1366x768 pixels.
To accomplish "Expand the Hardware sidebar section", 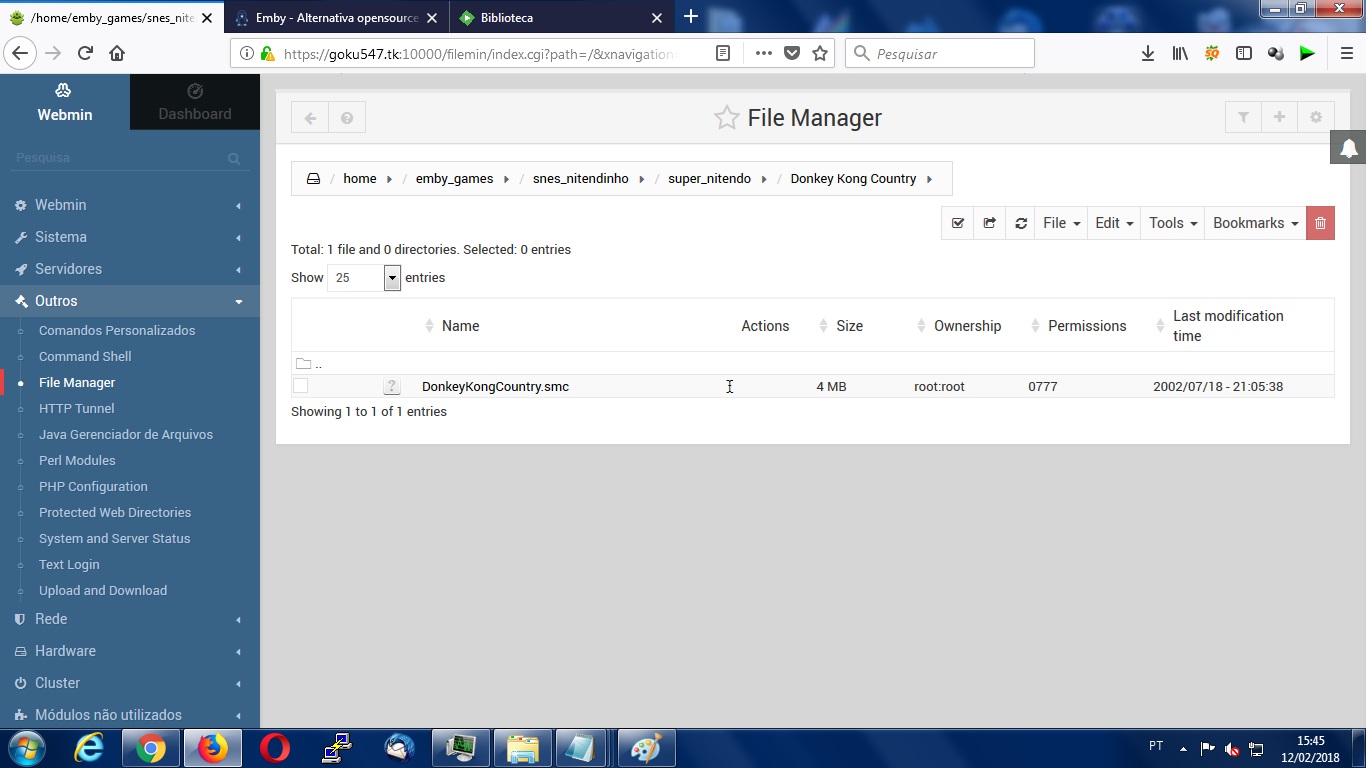I will tap(130, 651).
